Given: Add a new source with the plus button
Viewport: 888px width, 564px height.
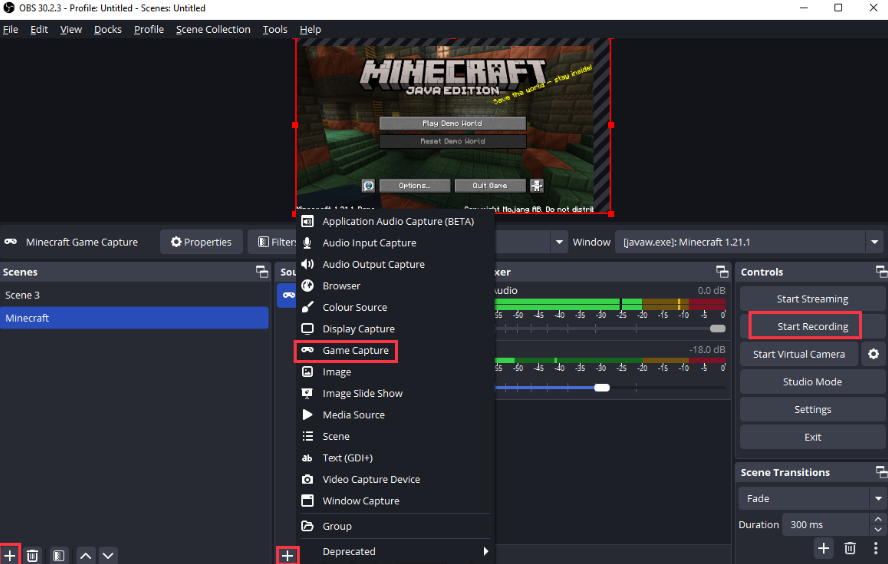Looking at the screenshot, I should (x=287, y=556).
